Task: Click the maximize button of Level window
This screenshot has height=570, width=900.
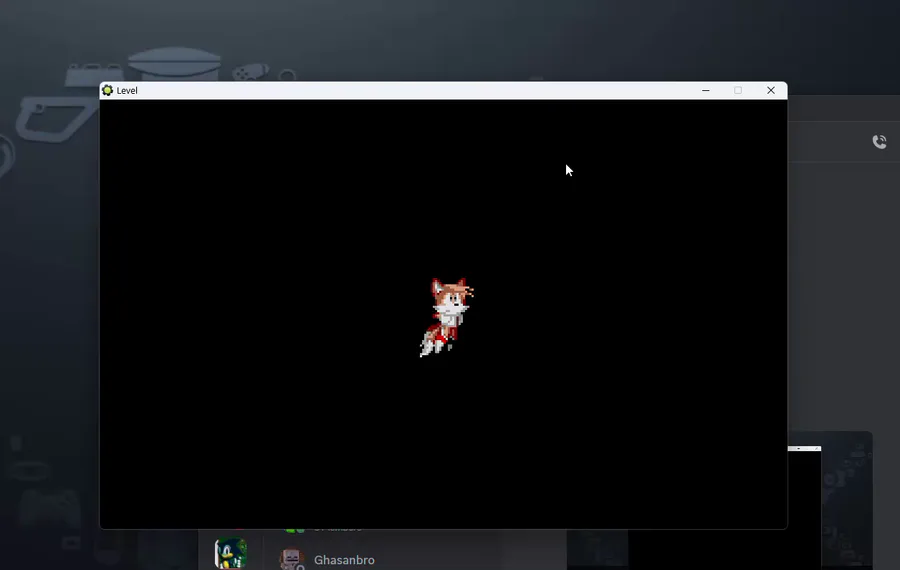Action: click(x=738, y=90)
